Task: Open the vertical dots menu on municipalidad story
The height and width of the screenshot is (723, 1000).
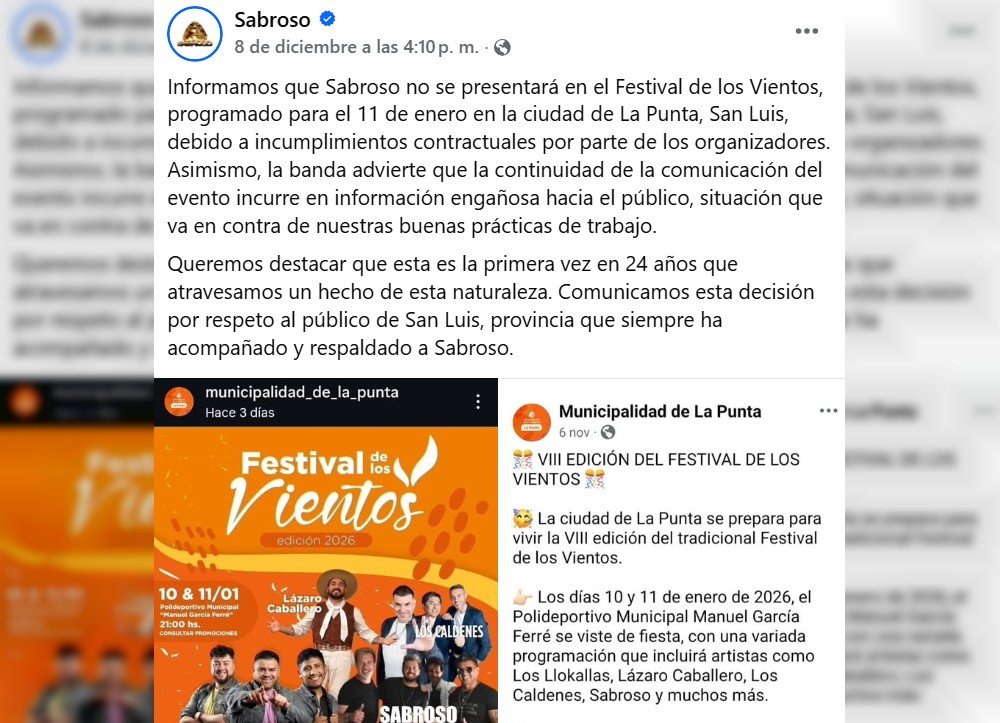Action: click(x=478, y=401)
